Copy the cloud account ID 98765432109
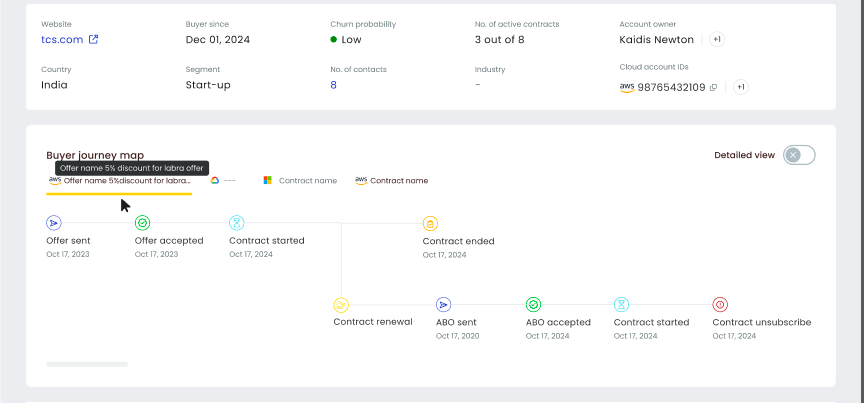The width and height of the screenshot is (864, 403). (714, 87)
